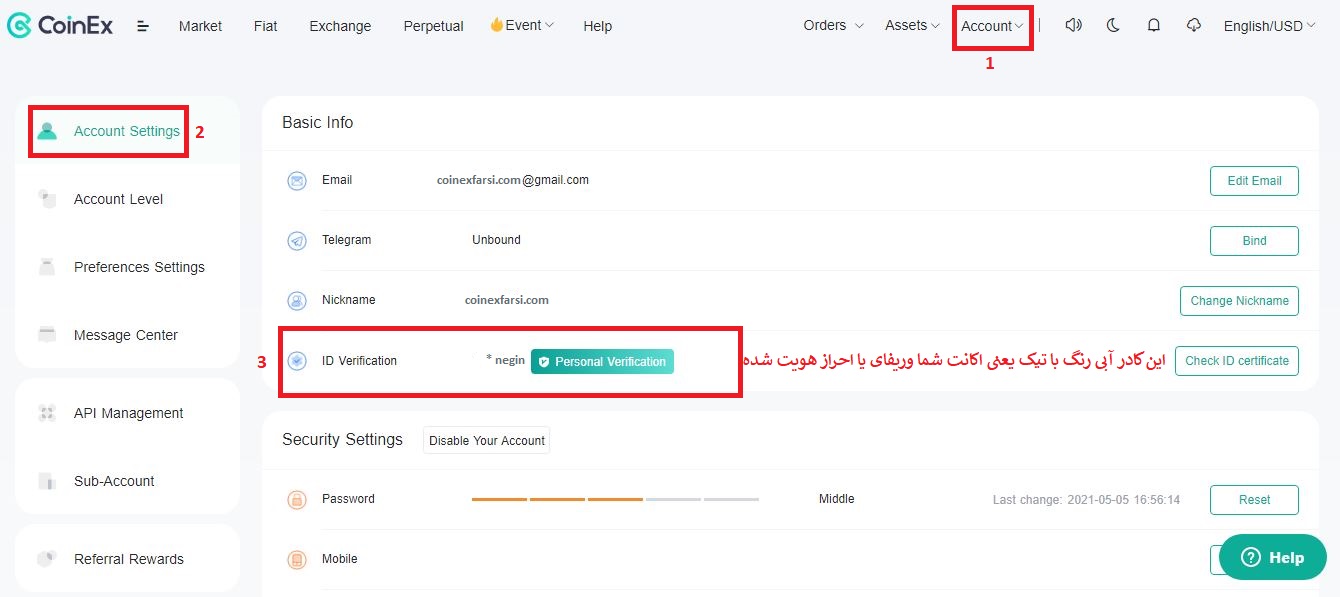Click the Sub-Account sidebar icon
1340x597 pixels.
click(47, 481)
